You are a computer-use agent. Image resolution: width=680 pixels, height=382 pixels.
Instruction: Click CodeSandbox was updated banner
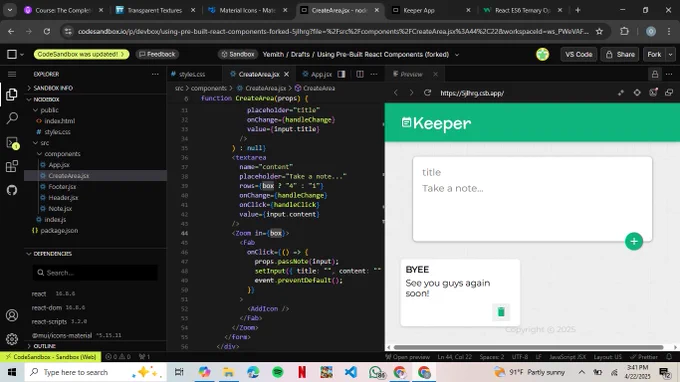pyautogui.click(x=81, y=54)
